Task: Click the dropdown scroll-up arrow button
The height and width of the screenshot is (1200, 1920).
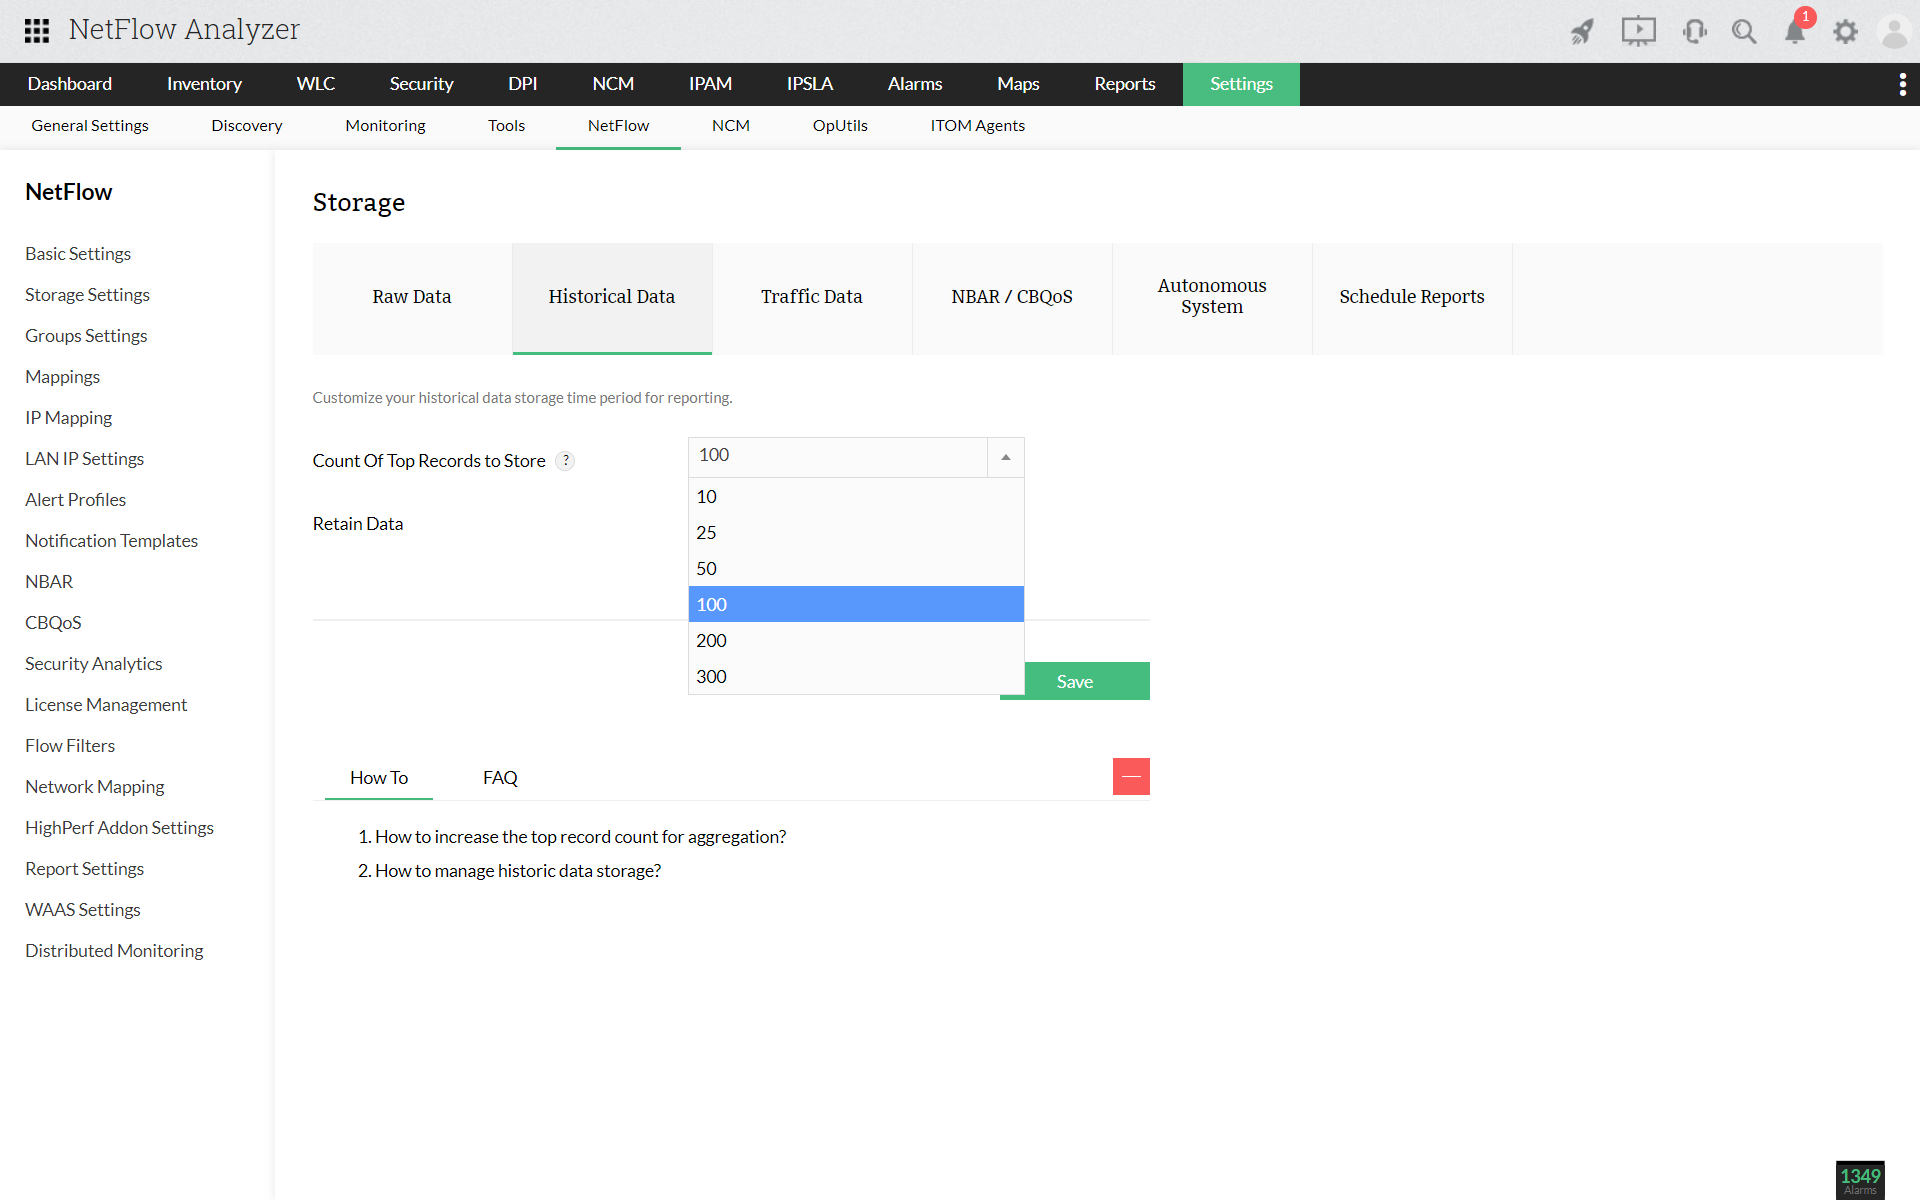Action: (1006, 456)
